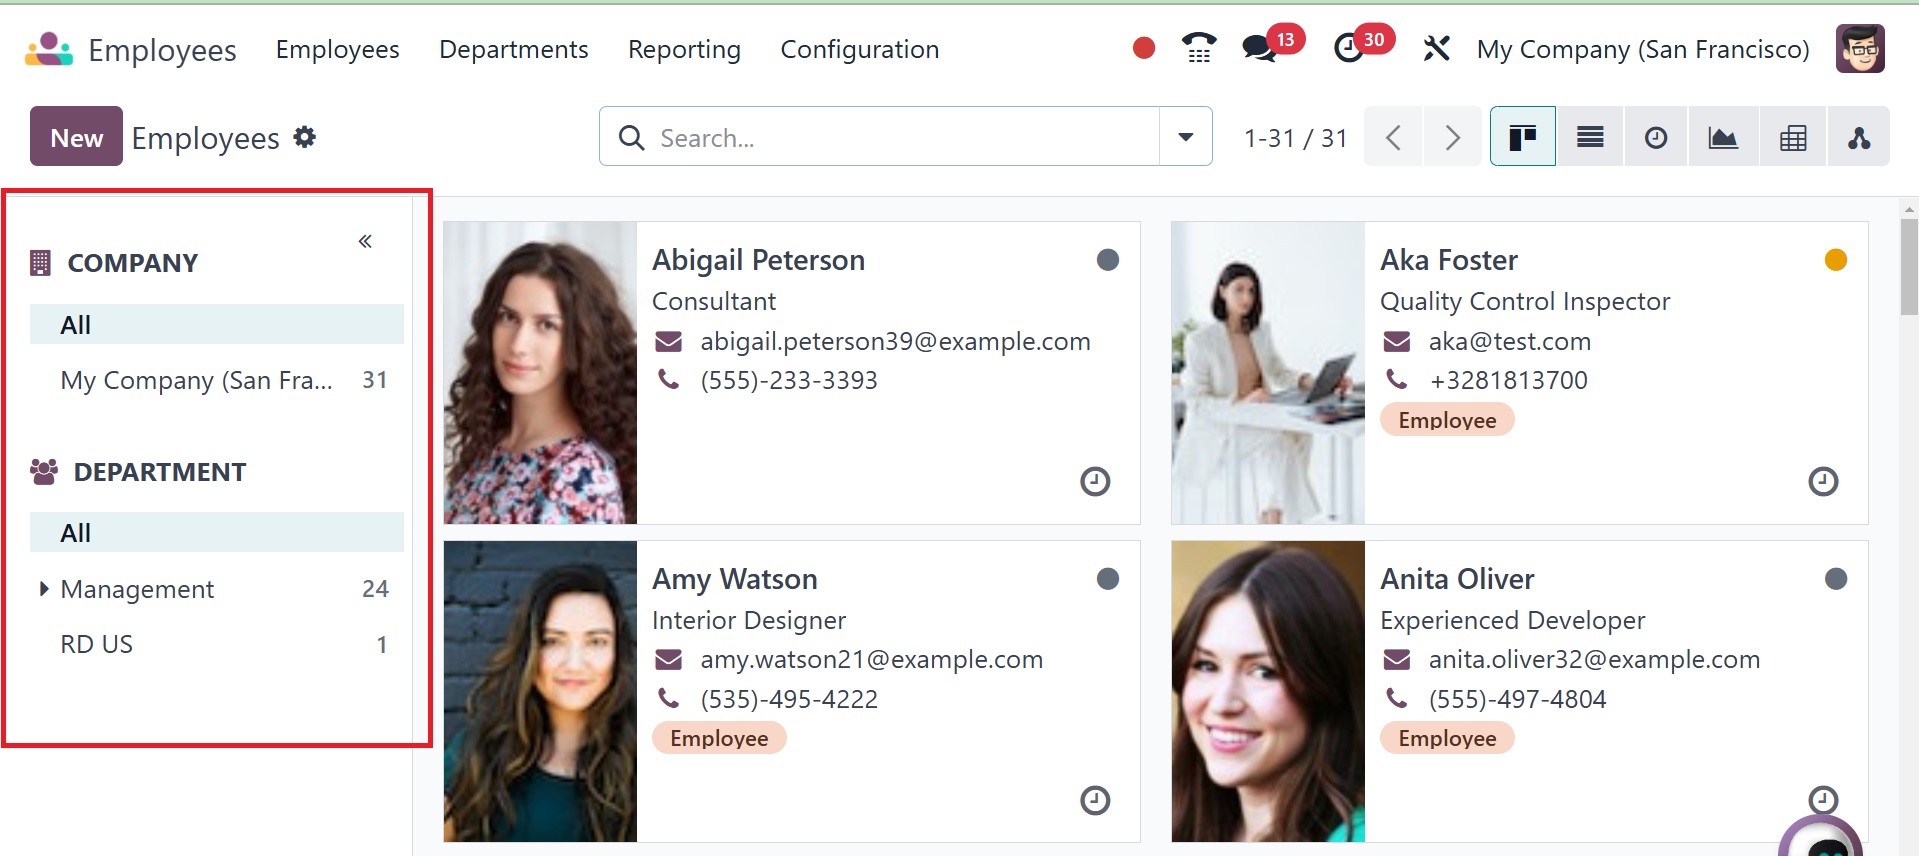Open the Employees menu

point(337,49)
